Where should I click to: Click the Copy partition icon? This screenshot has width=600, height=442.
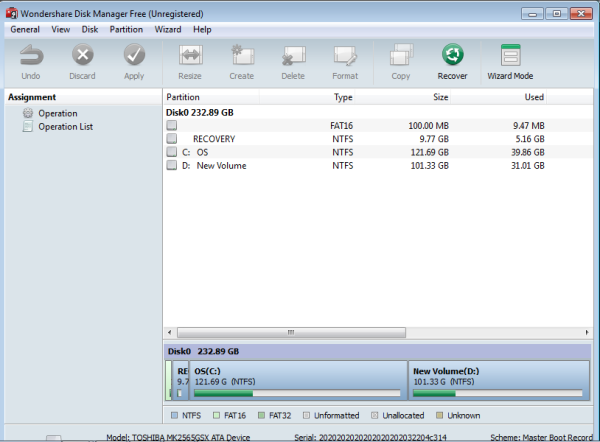pos(401,58)
